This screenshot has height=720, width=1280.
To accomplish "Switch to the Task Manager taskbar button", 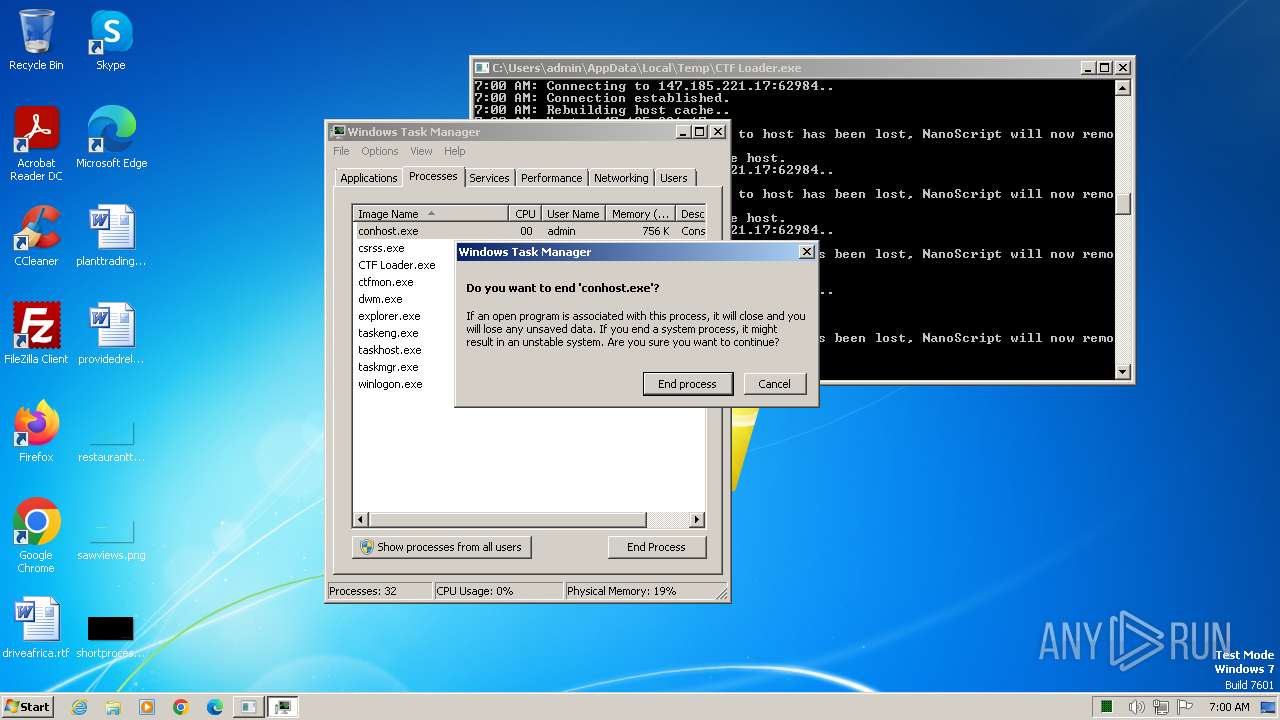I will click(x=283, y=707).
